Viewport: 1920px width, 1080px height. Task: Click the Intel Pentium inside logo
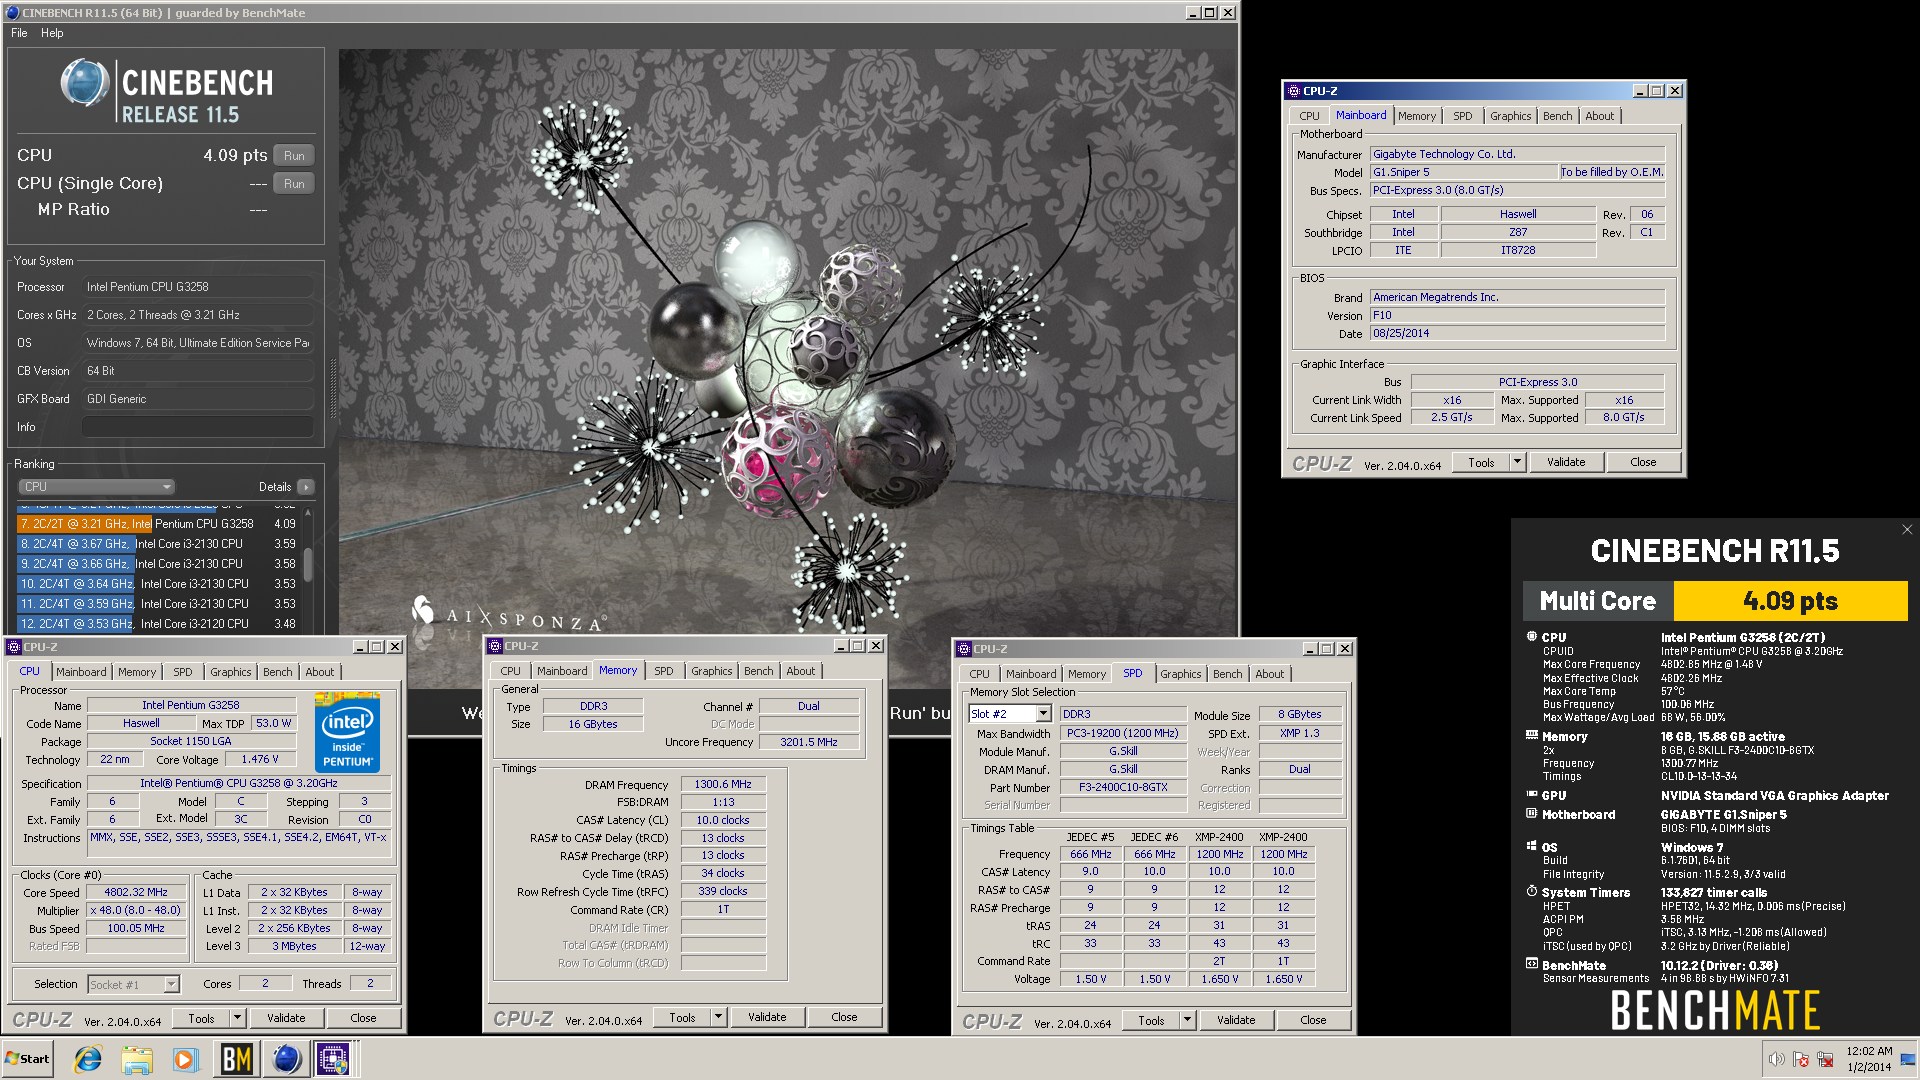(348, 732)
